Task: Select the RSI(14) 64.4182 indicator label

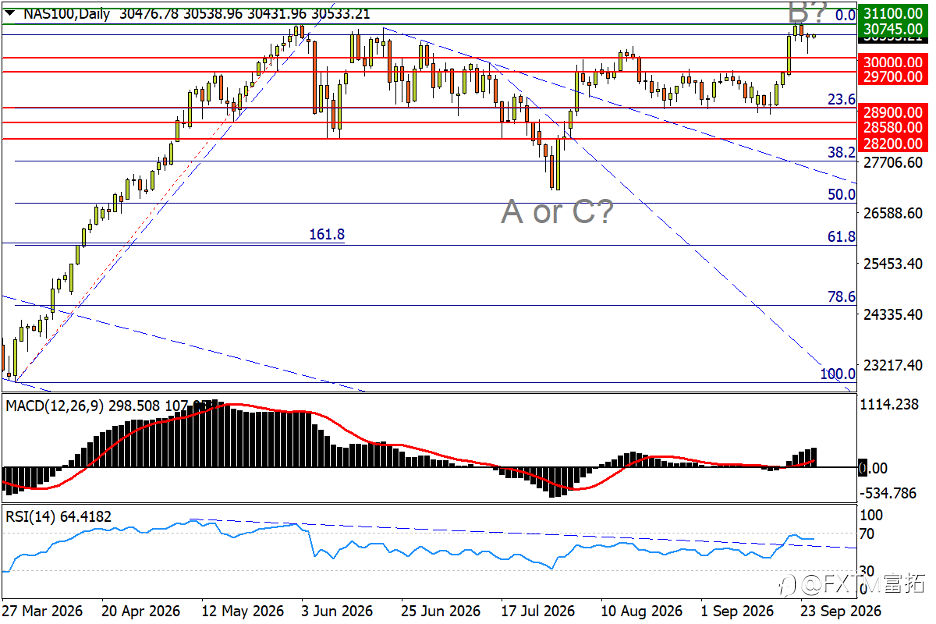Action: (58, 517)
